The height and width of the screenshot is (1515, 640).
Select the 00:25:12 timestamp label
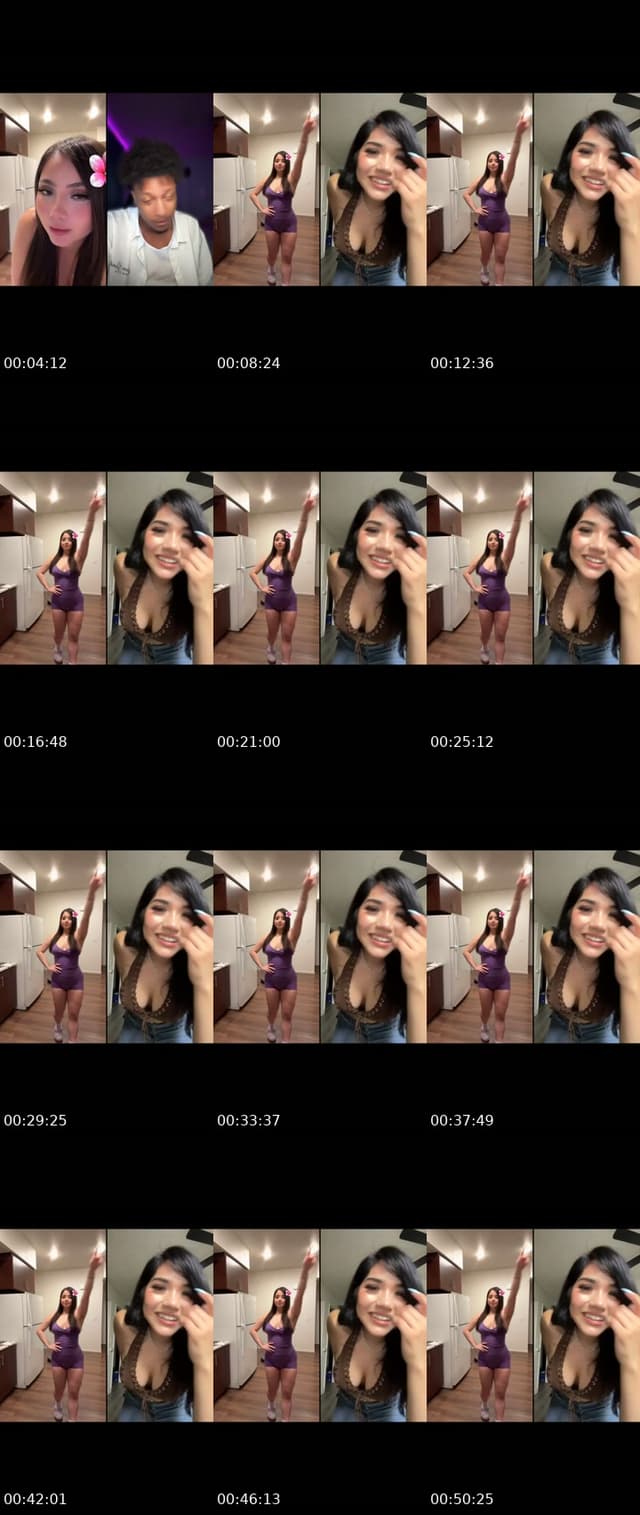click(x=462, y=742)
